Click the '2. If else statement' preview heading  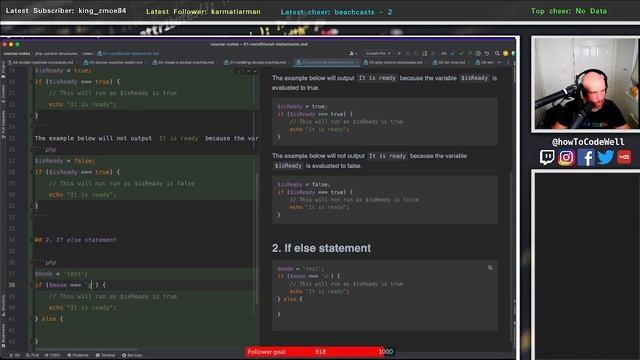tap(321, 248)
